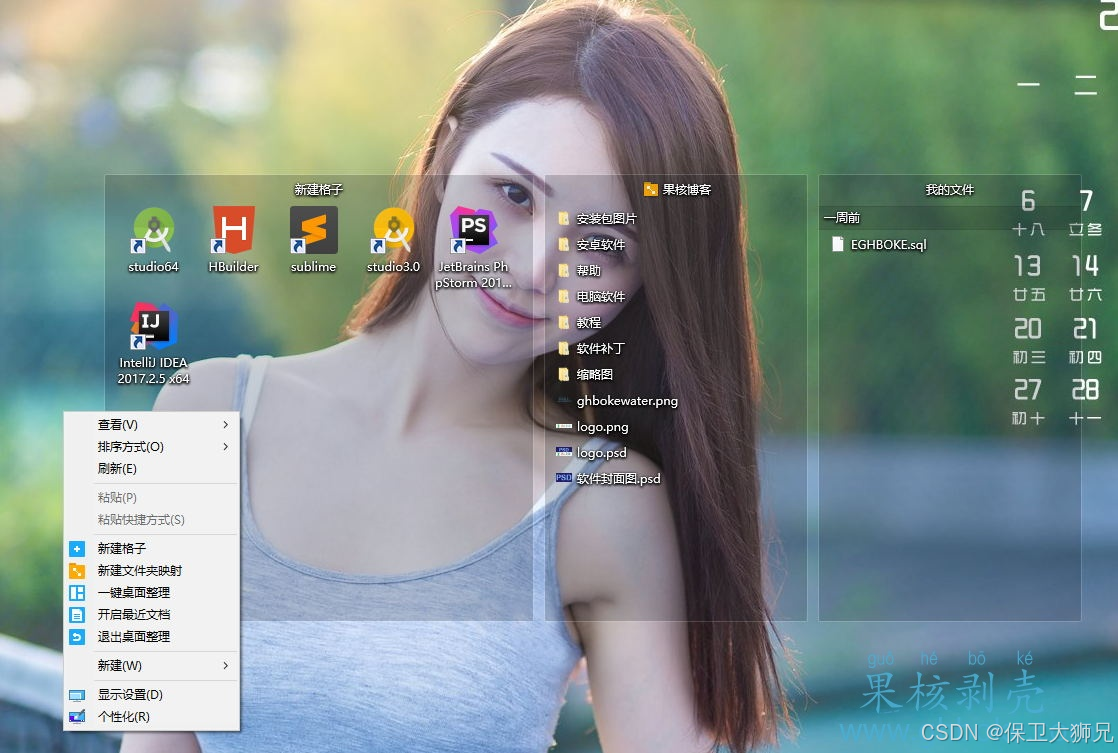Choose 开启最近文档 menu entry
The width and height of the screenshot is (1118, 753).
151,615
